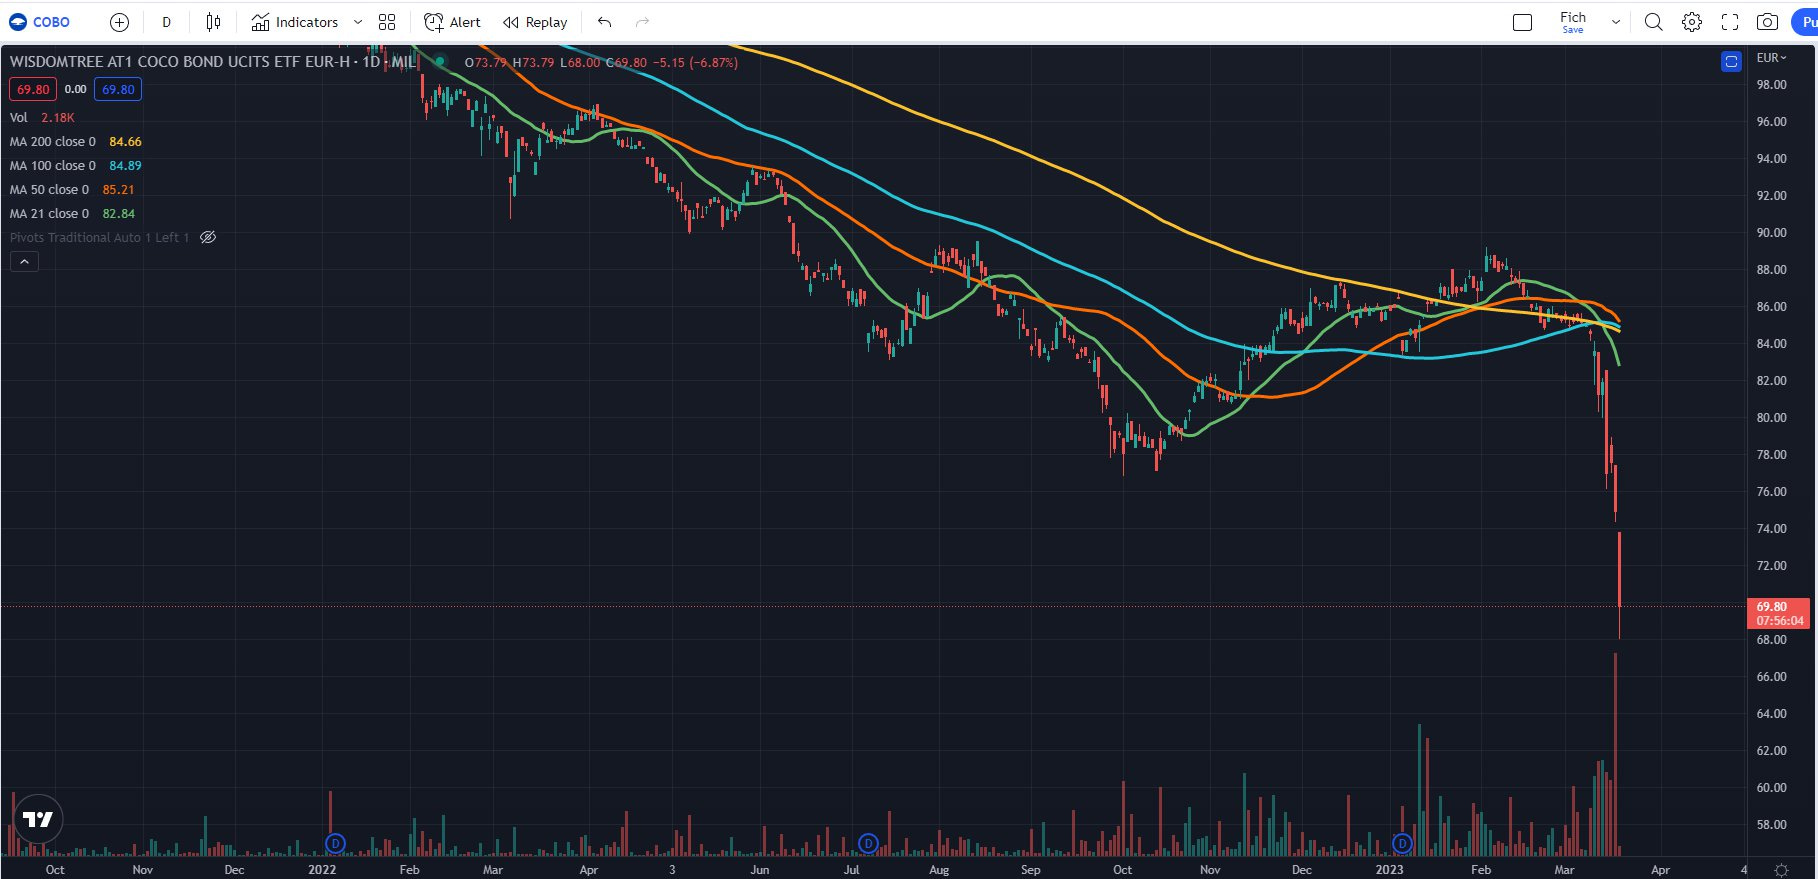The image size is (1818, 879).
Task: Enter fullscreen mode
Action: click(1730, 22)
